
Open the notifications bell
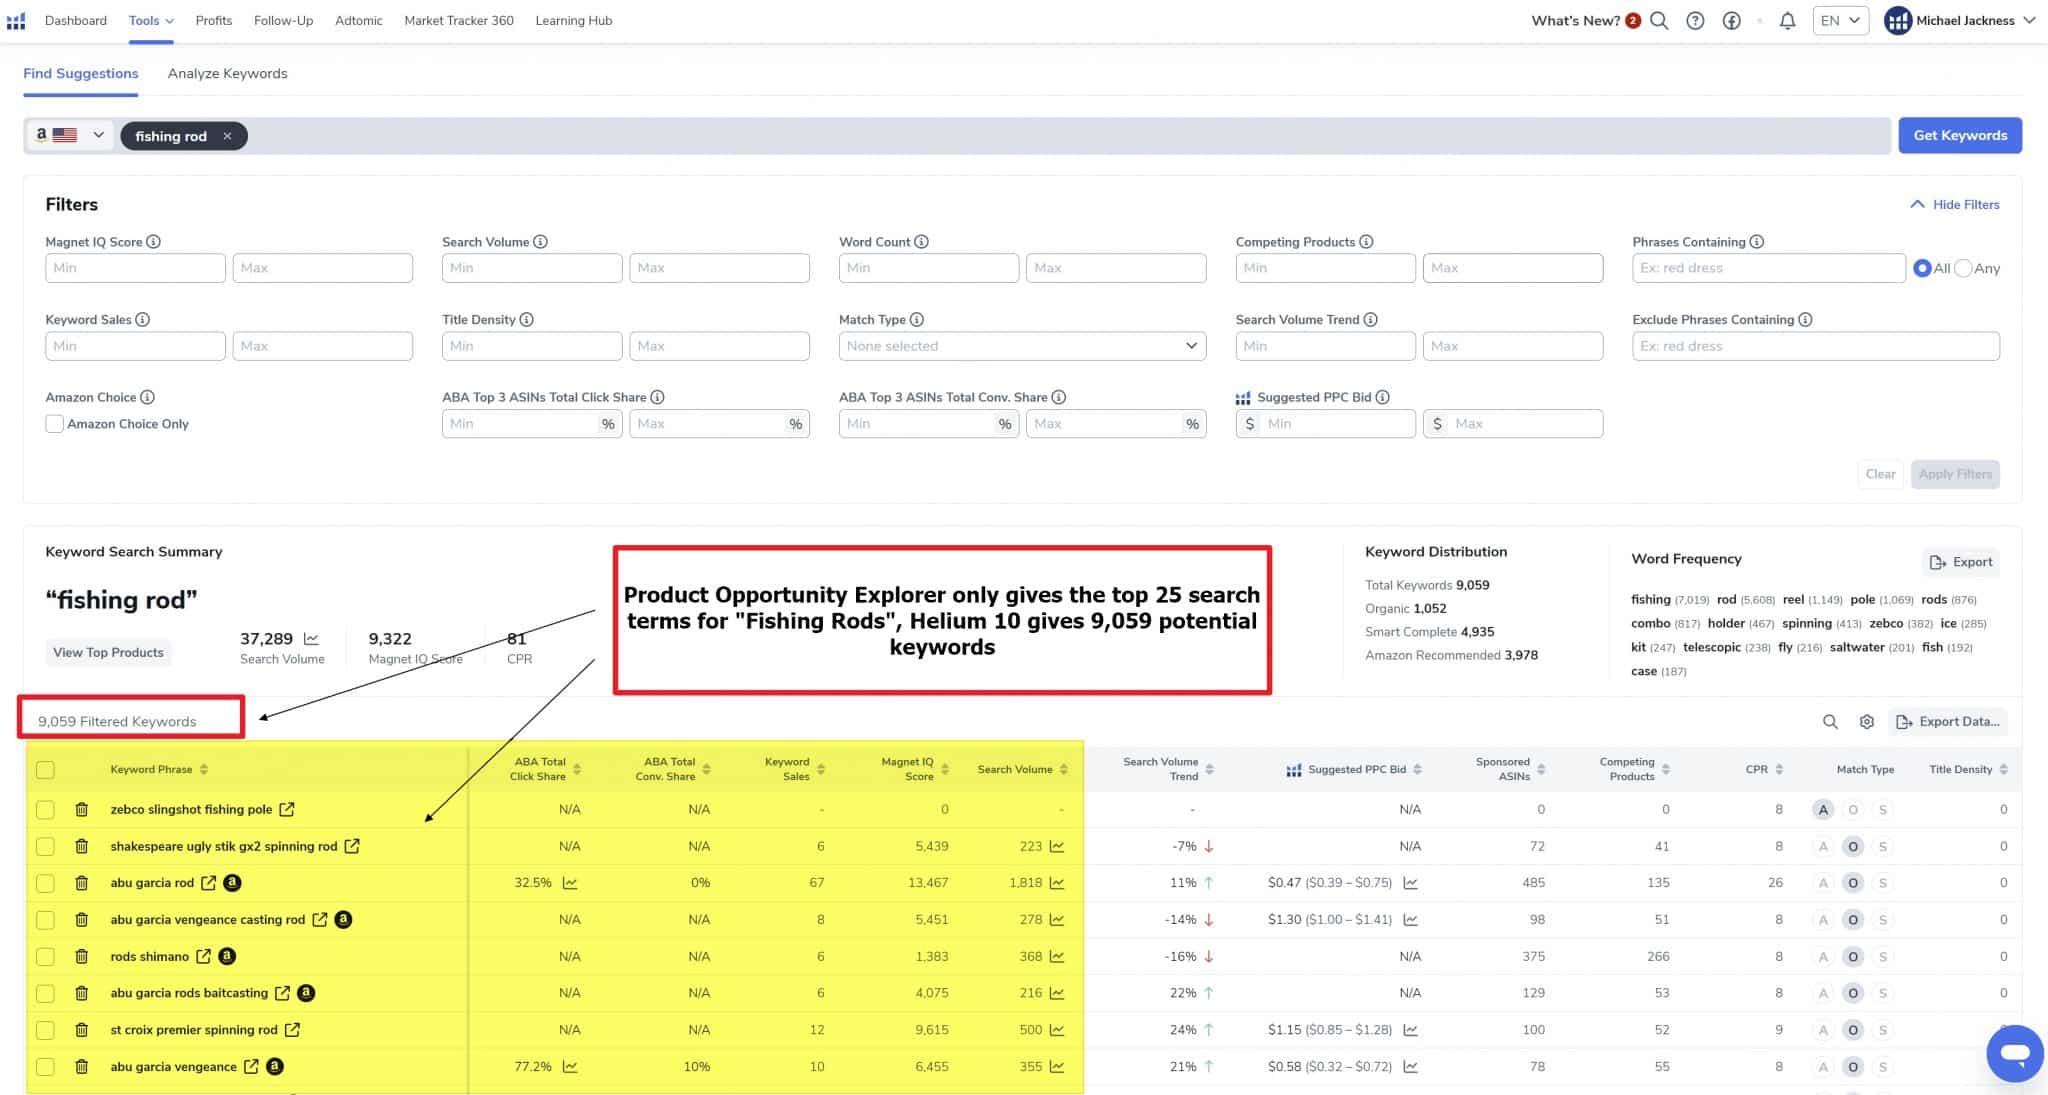(1787, 21)
